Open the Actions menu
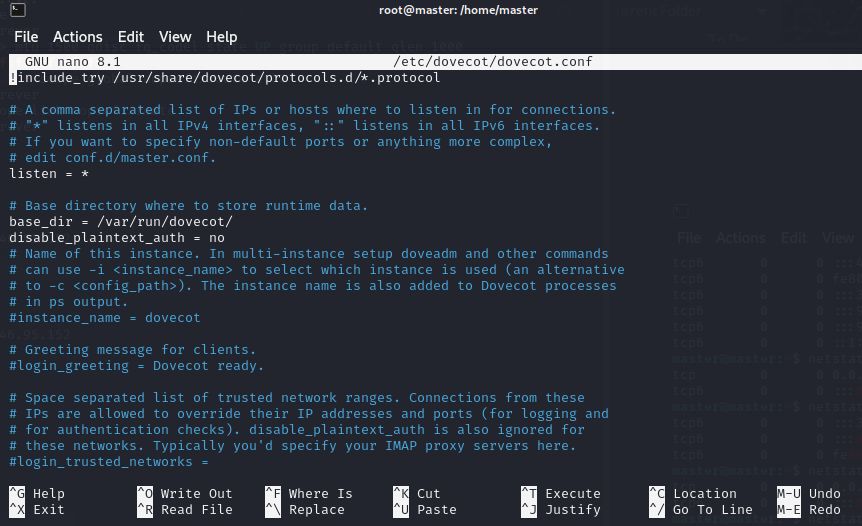Image resolution: width=862 pixels, height=526 pixels. pos(78,37)
